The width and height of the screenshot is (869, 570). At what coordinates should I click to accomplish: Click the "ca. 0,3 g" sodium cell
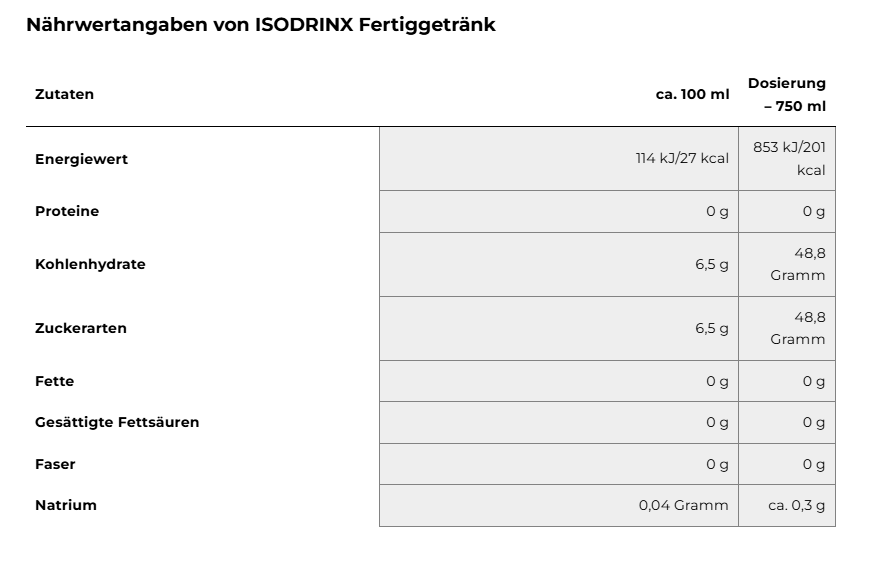tap(797, 505)
